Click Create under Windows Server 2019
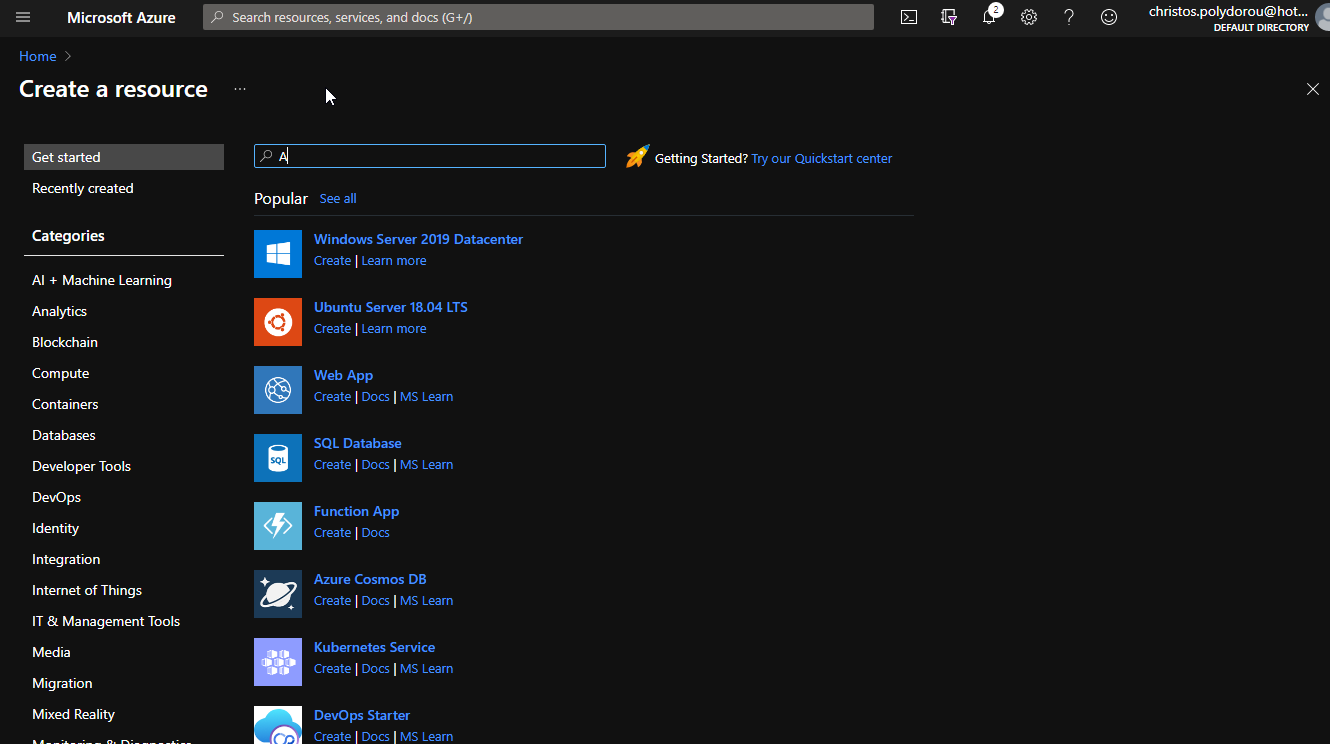This screenshot has width=1330, height=744. 332,261
